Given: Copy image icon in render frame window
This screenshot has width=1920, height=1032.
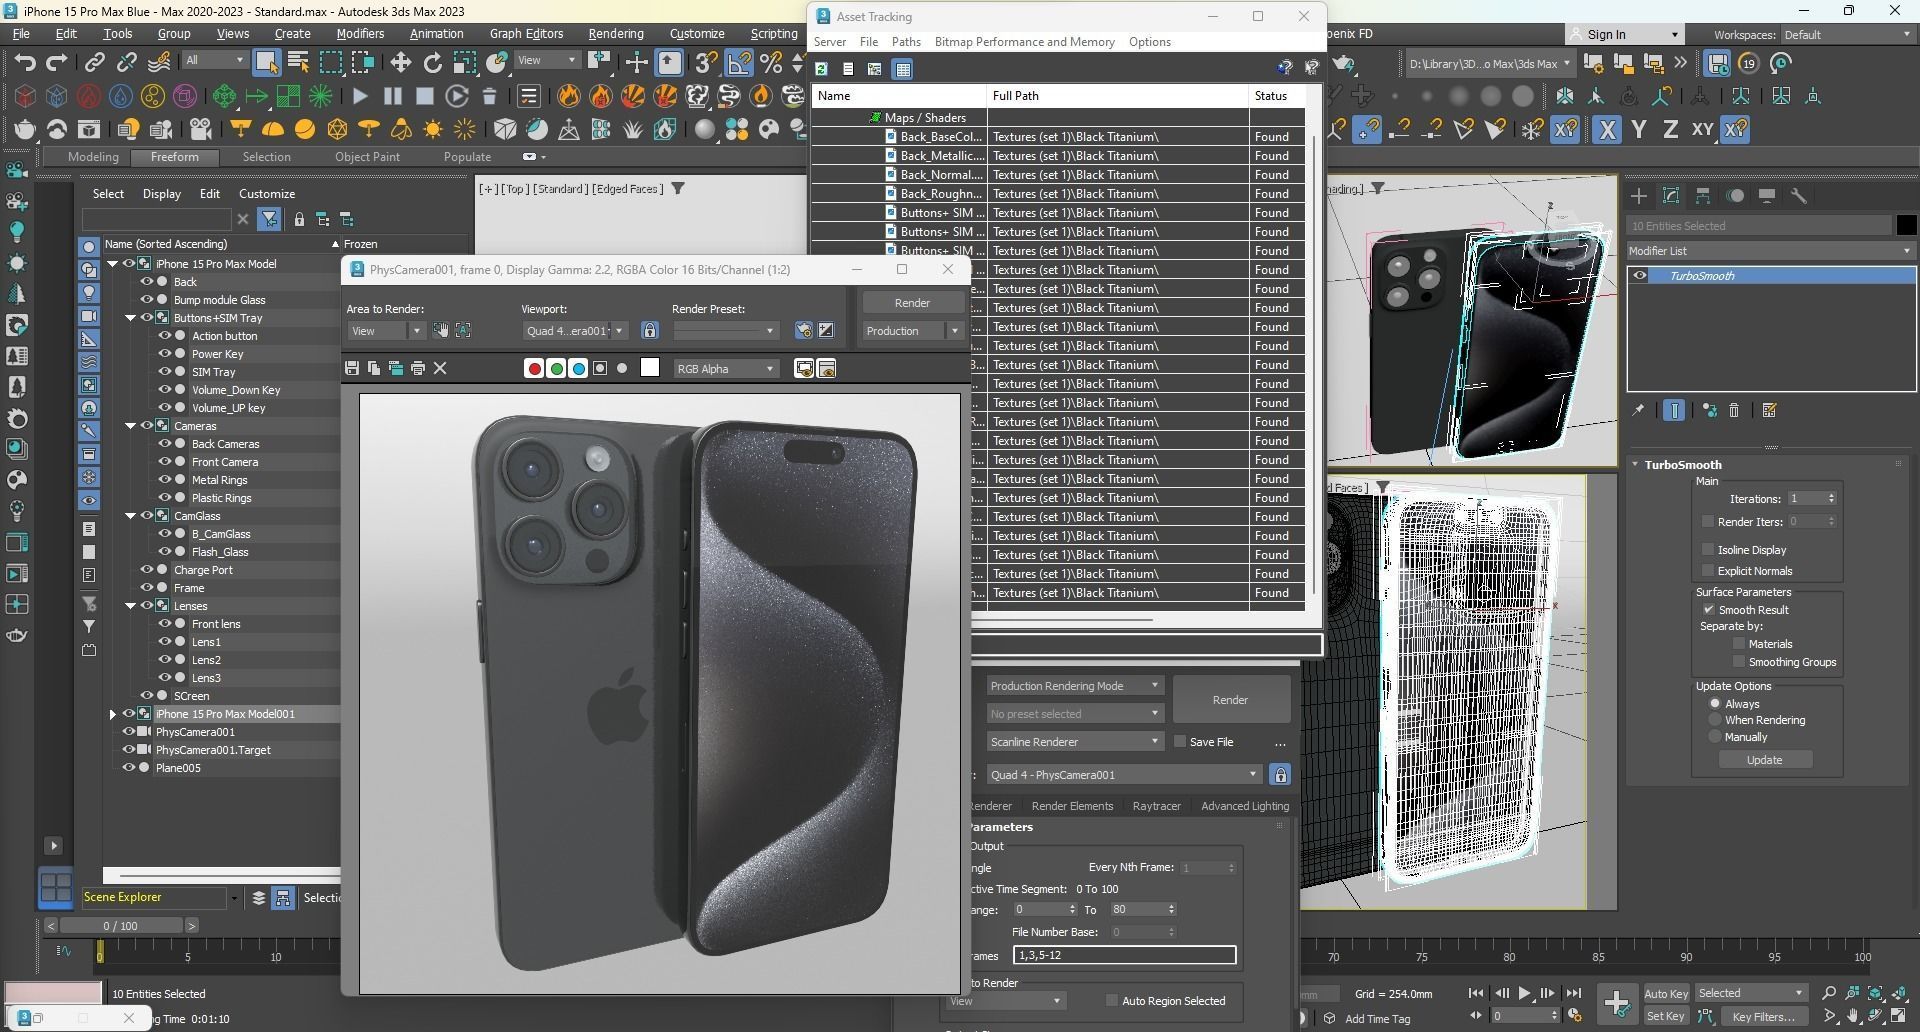Looking at the screenshot, I should coord(373,368).
